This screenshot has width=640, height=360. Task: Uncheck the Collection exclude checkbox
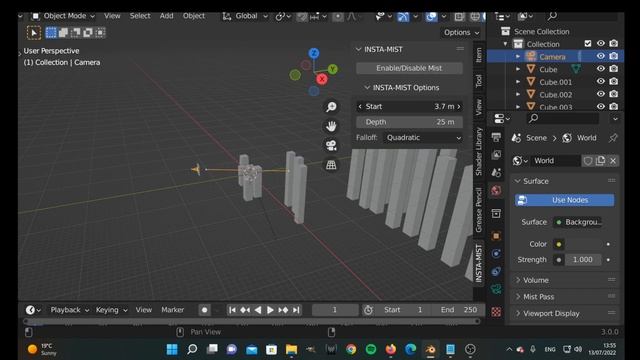[x=588, y=43]
